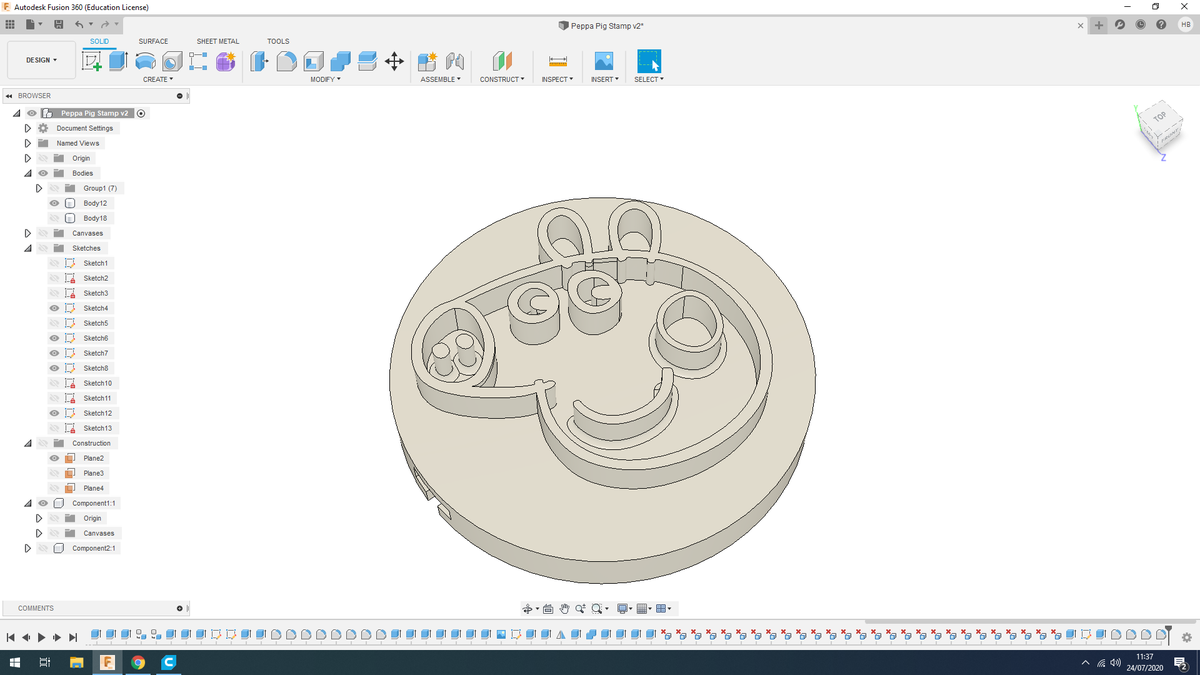Toggle visibility of Body18

point(55,218)
